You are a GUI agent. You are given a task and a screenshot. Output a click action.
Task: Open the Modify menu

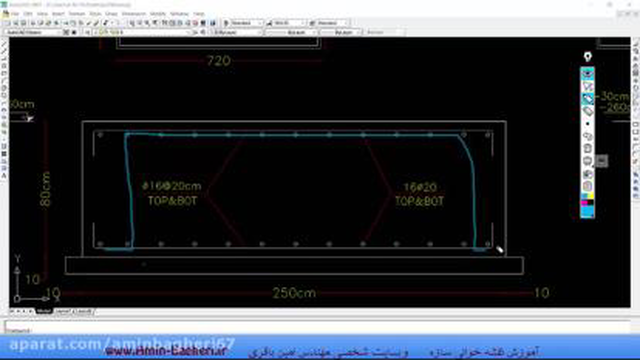coord(158,14)
